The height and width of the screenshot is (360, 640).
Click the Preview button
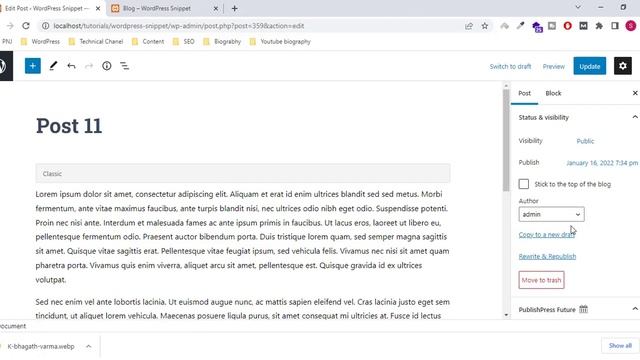(553, 67)
